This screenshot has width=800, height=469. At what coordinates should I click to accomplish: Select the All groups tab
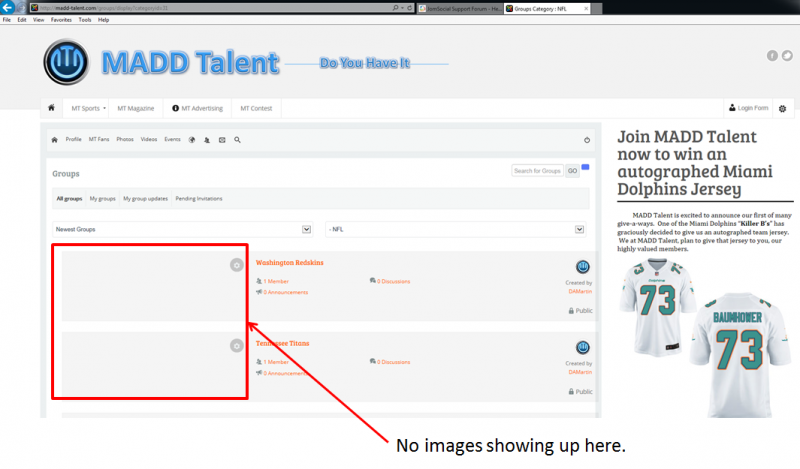(x=69, y=199)
